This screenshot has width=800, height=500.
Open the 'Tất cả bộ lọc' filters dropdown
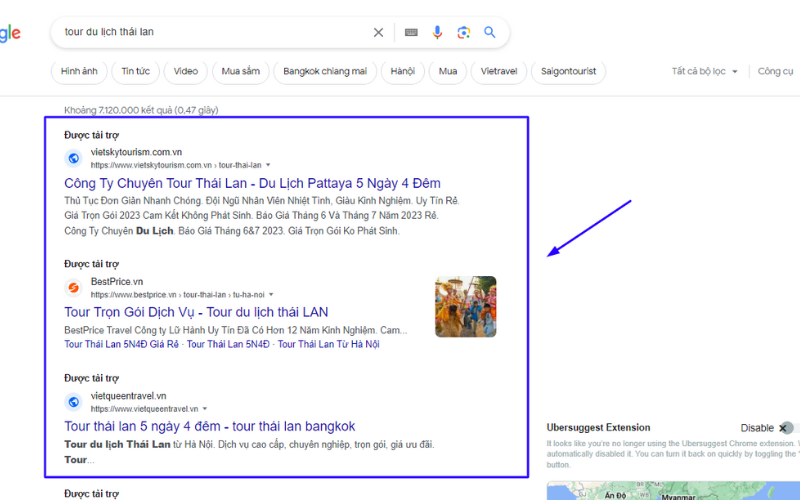[705, 71]
